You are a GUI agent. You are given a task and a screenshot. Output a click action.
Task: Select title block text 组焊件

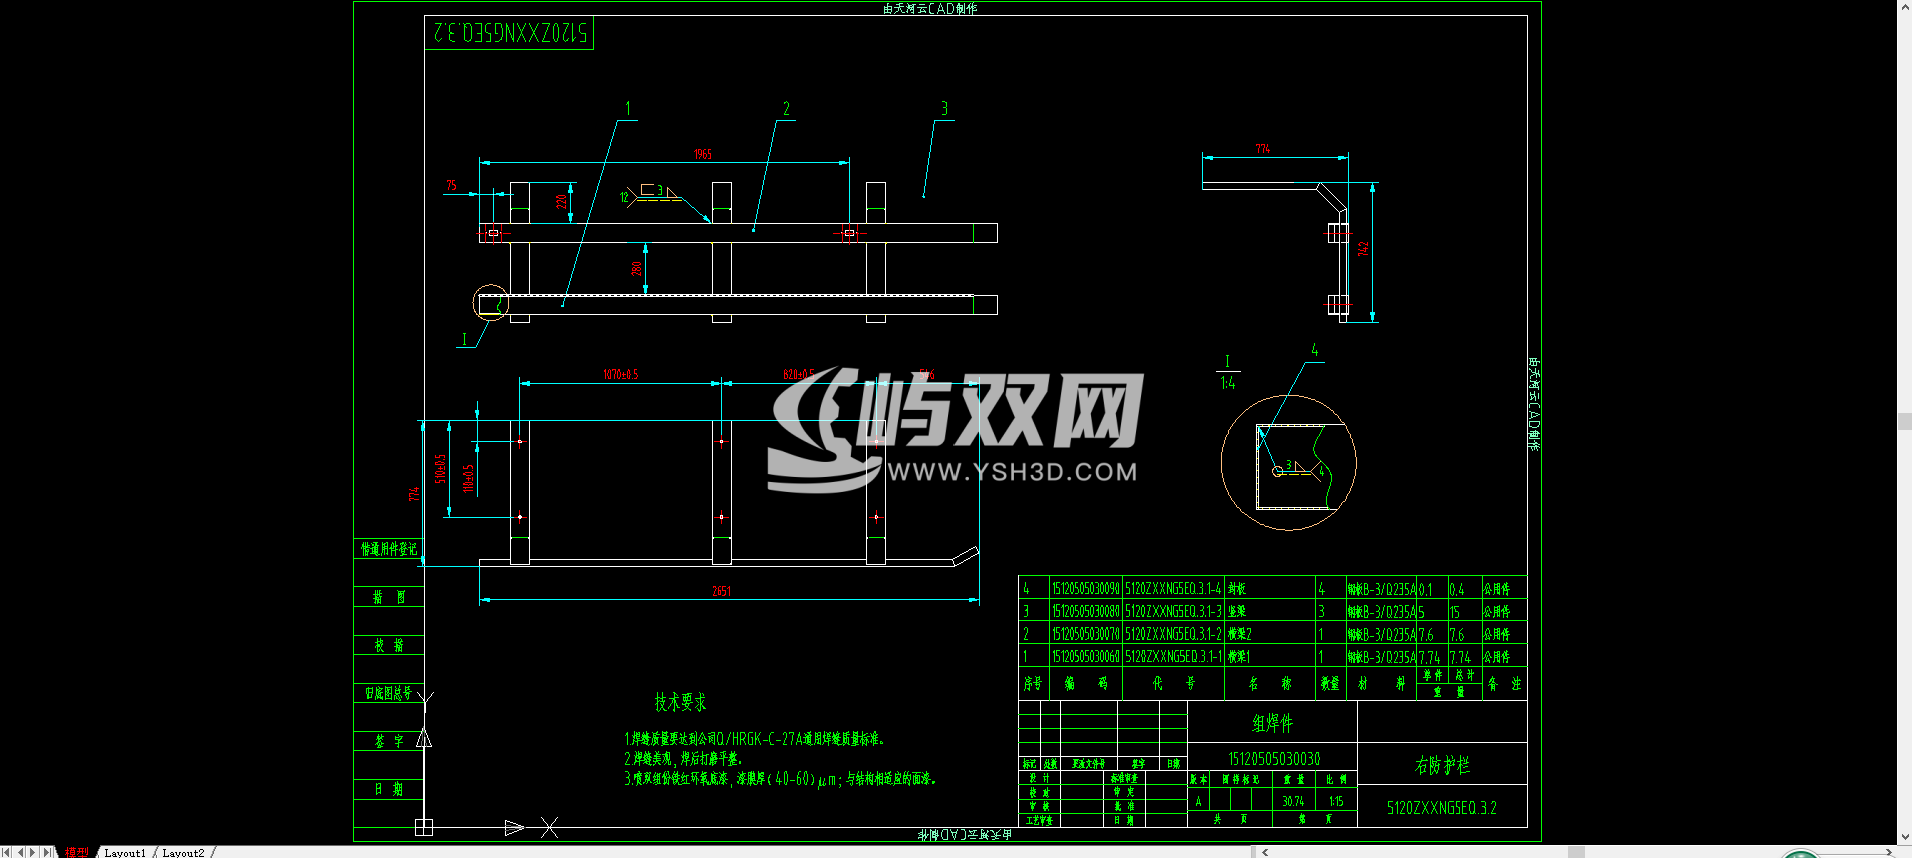pyautogui.click(x=1272, y=722)
